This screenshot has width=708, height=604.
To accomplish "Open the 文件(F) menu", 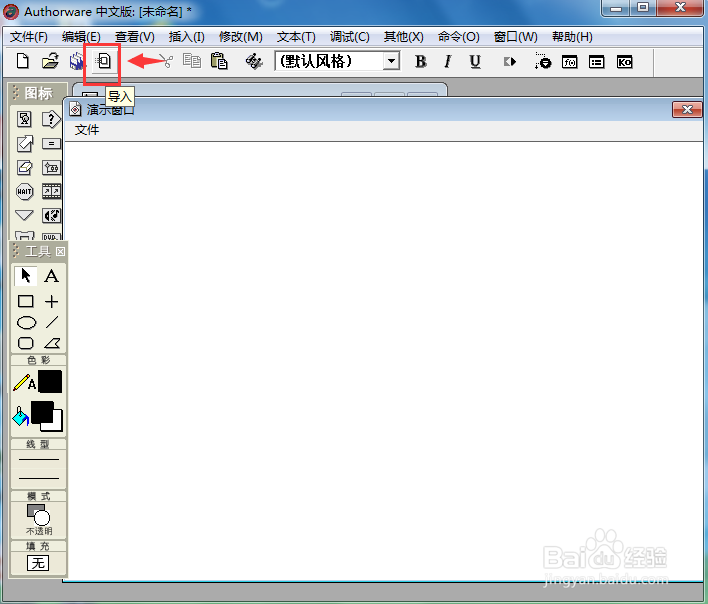I will pos(29,37).
